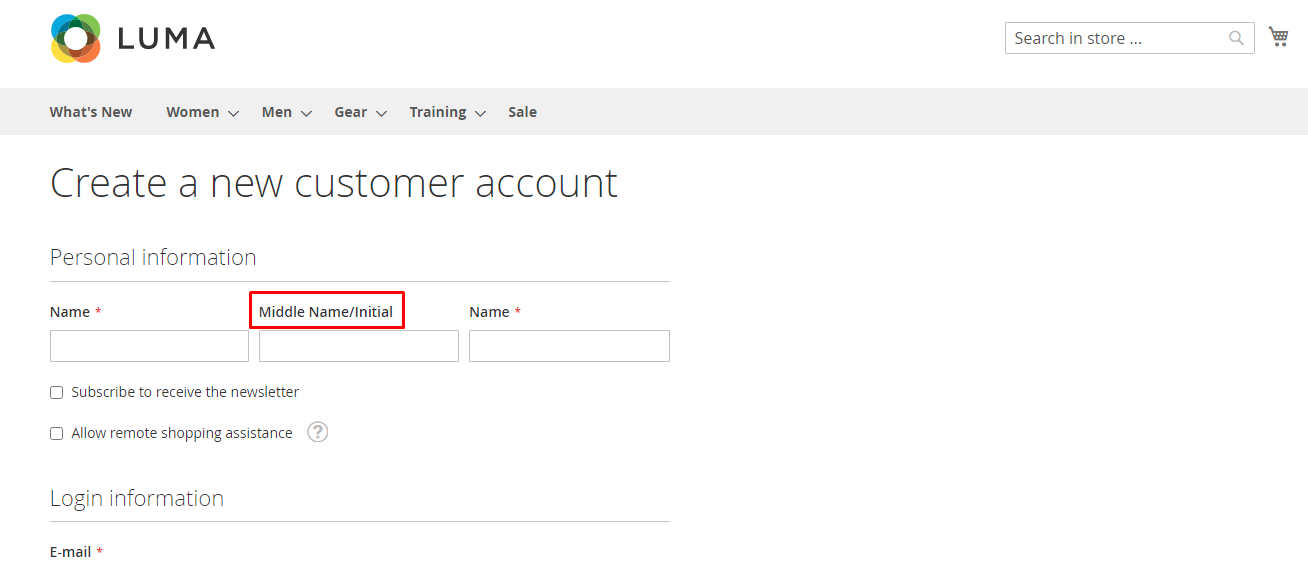1308x566 pixels.
Task: Click the Middle Name/Initial text box
Action: 358,346
